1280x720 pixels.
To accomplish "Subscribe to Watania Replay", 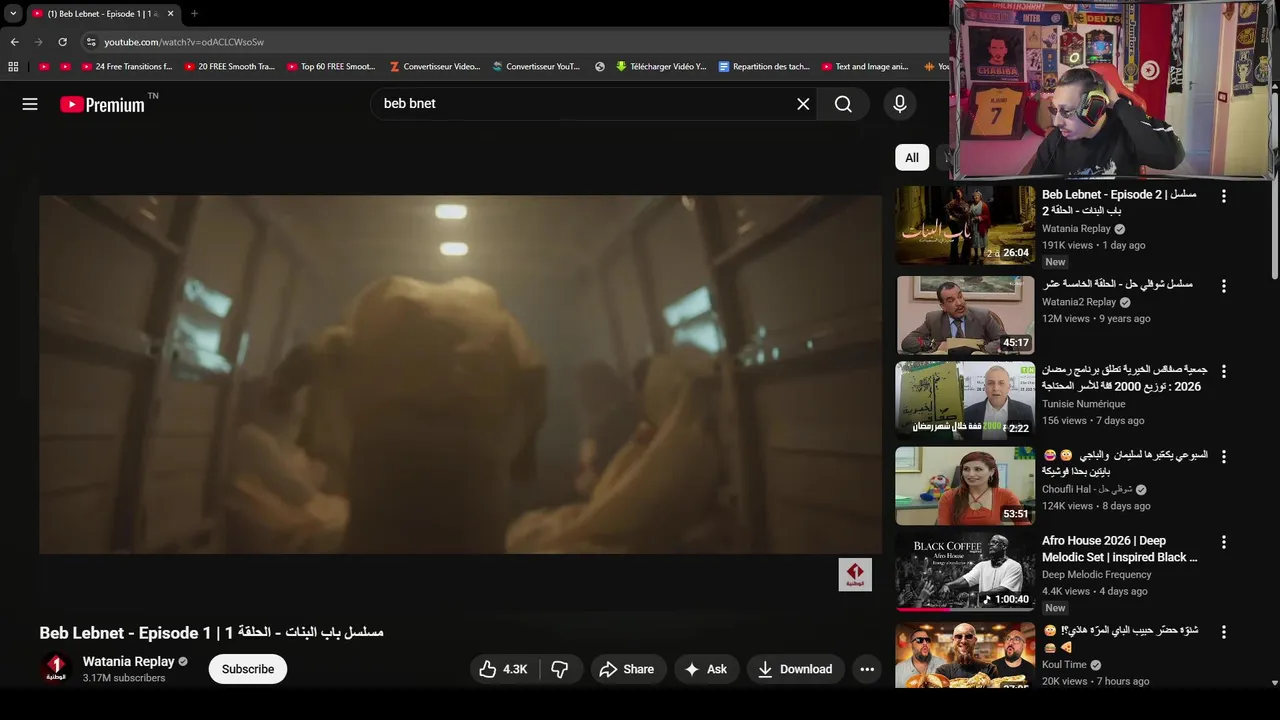I will pos(248,669).
